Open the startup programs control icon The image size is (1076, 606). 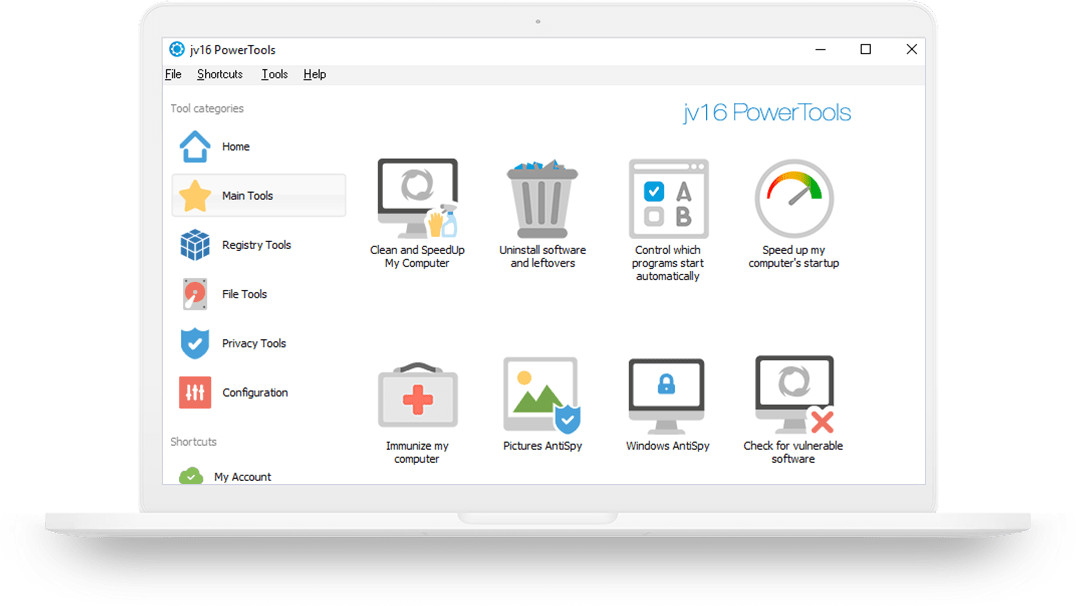coord(668,199)
